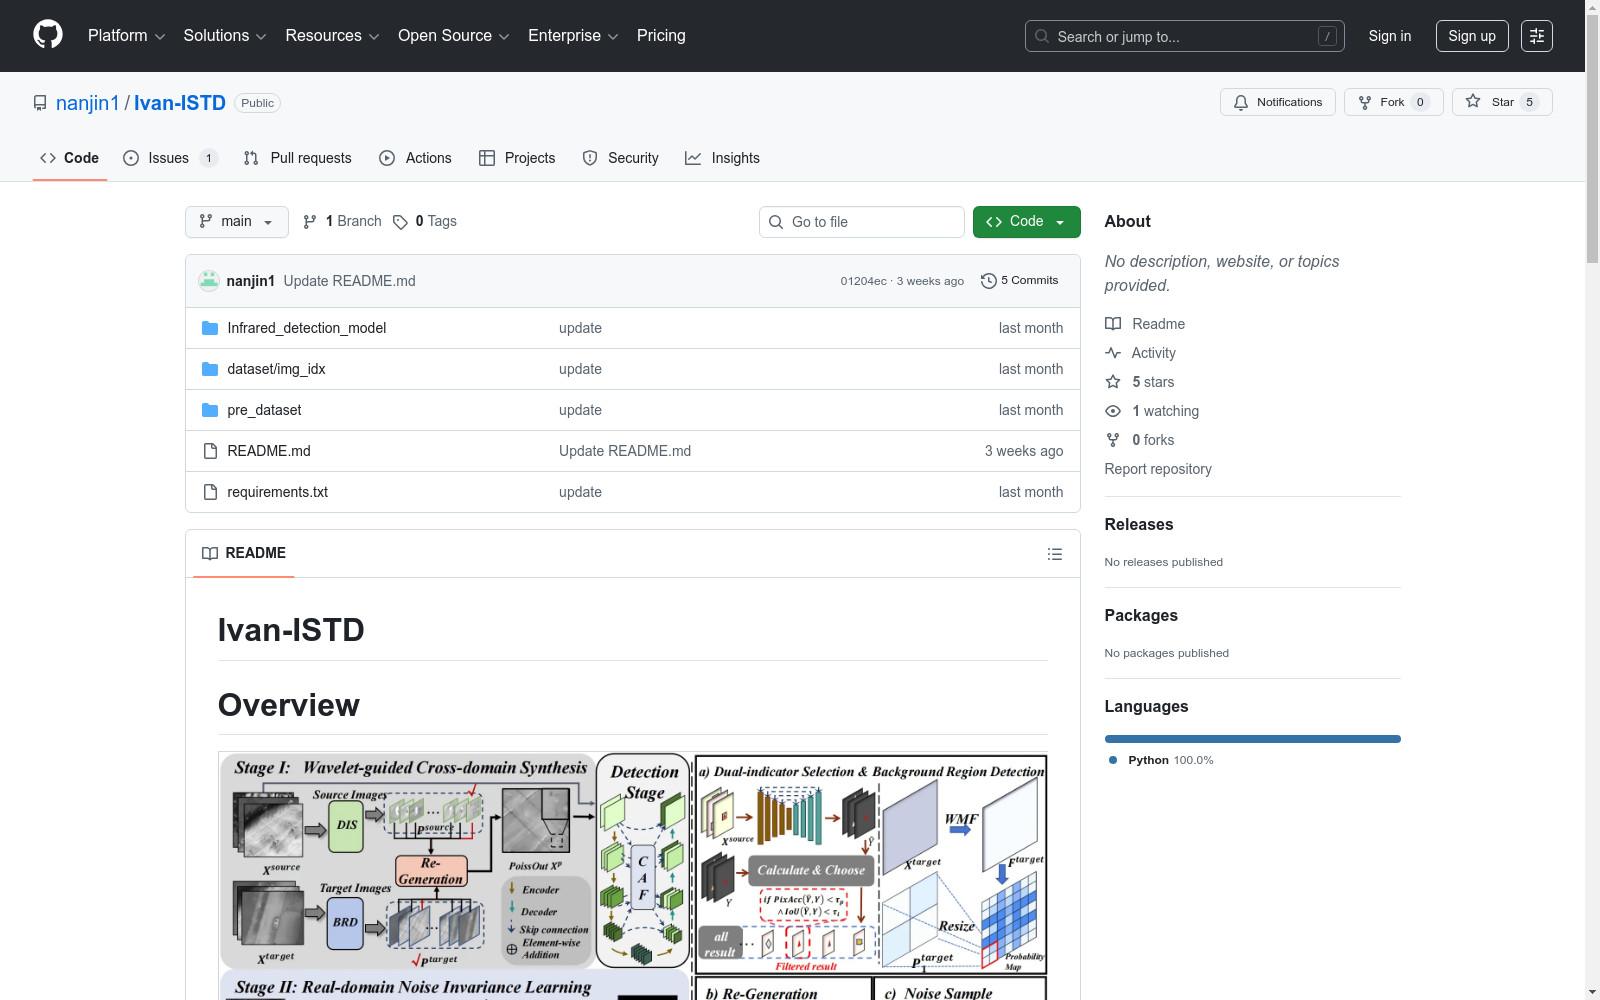This screenshot has height=1000, width=1600.
Task: Expand the Resources menu
Action: click(x=332, y=36)
